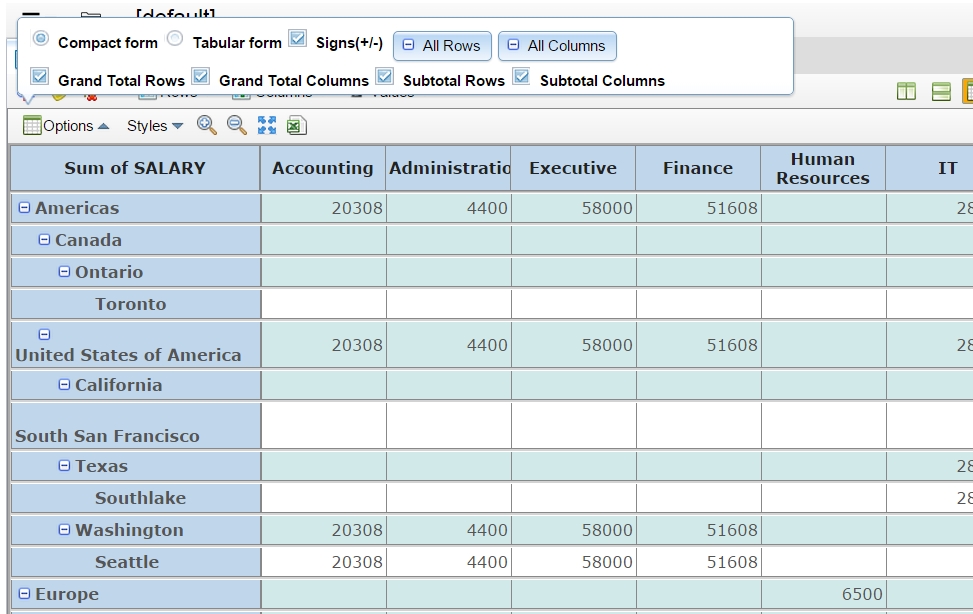The image size is (973, 614).
Task: Open the Styles dropdown menu
Action: [x=155, y=126]
